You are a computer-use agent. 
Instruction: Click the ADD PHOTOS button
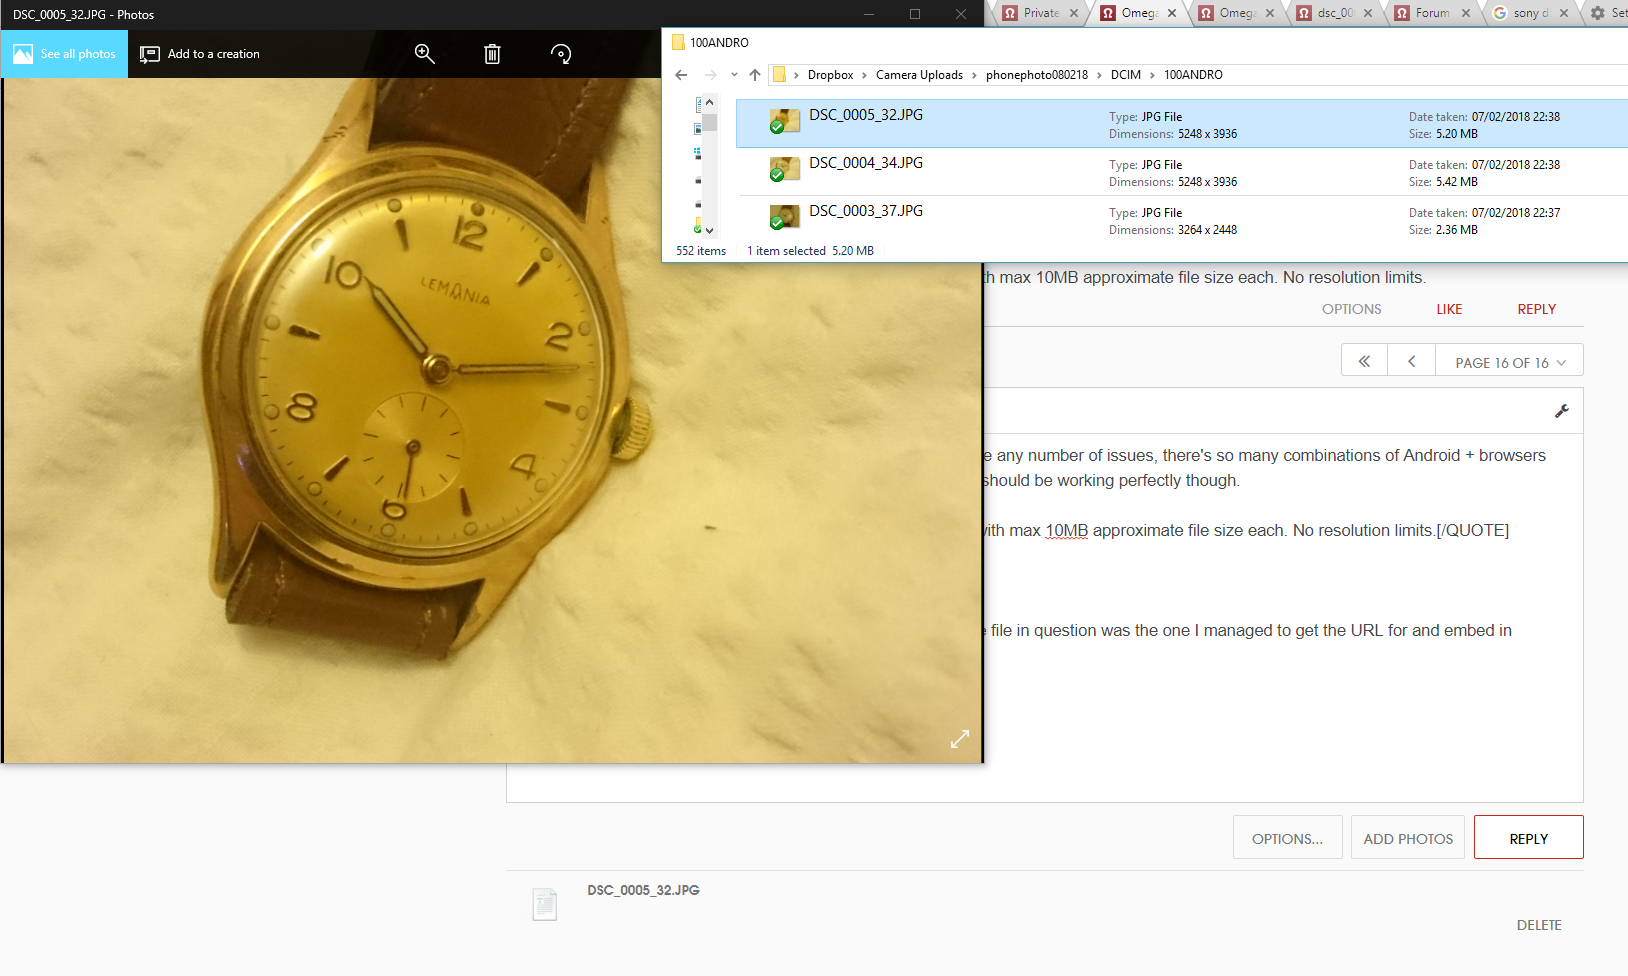pyautogui.click(x=1407, y=838)
